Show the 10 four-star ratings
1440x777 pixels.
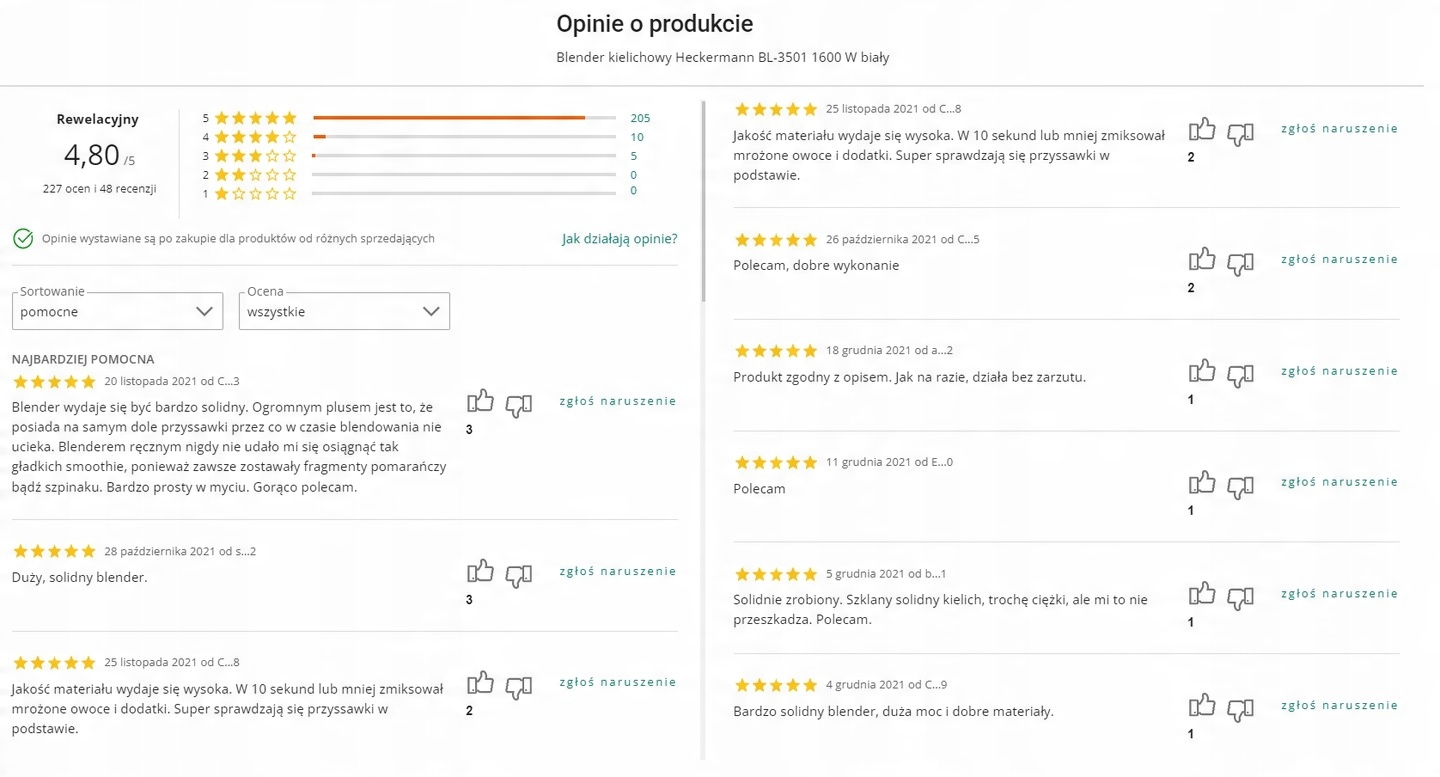pyautogui.click(x=637, y=137)
